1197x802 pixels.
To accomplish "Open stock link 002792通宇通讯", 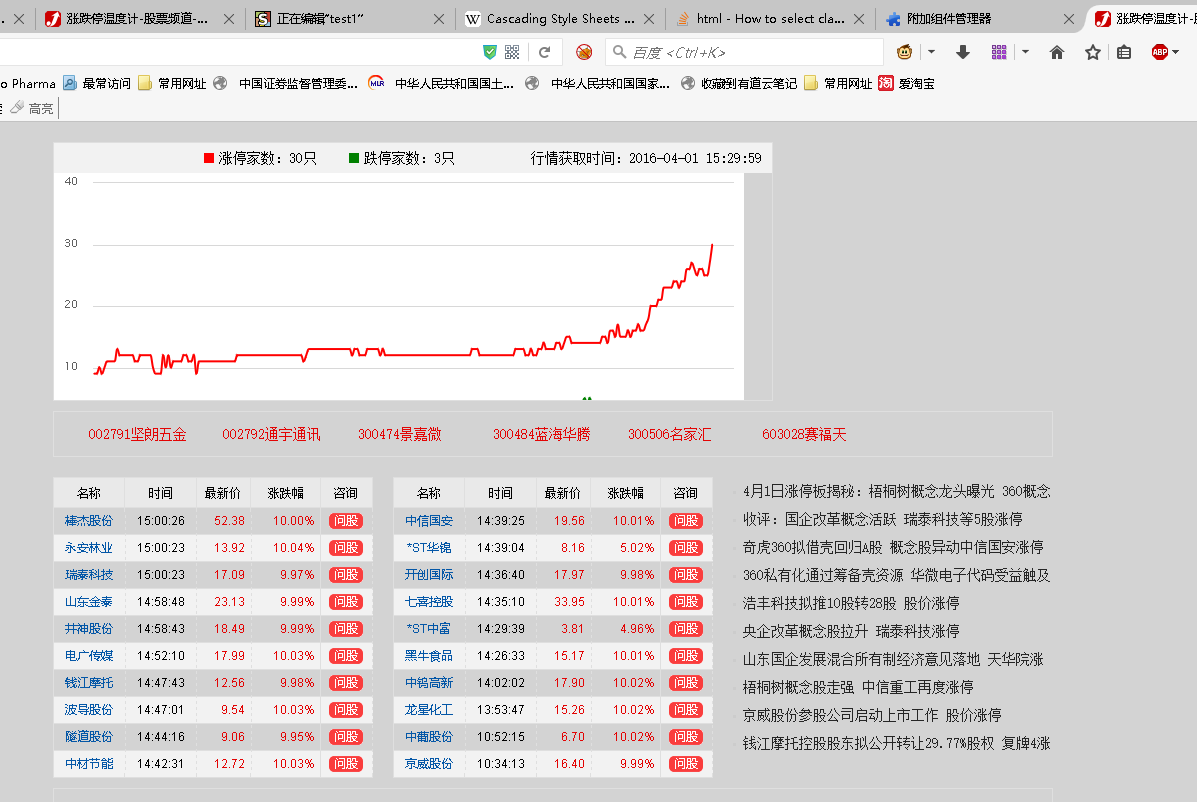I will [271, 434].
